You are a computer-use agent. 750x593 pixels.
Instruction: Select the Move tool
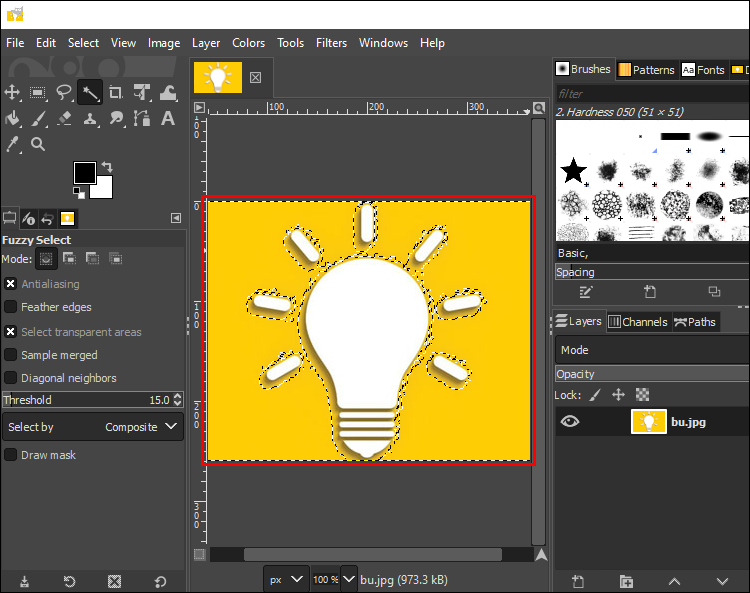tap(12, 92)
